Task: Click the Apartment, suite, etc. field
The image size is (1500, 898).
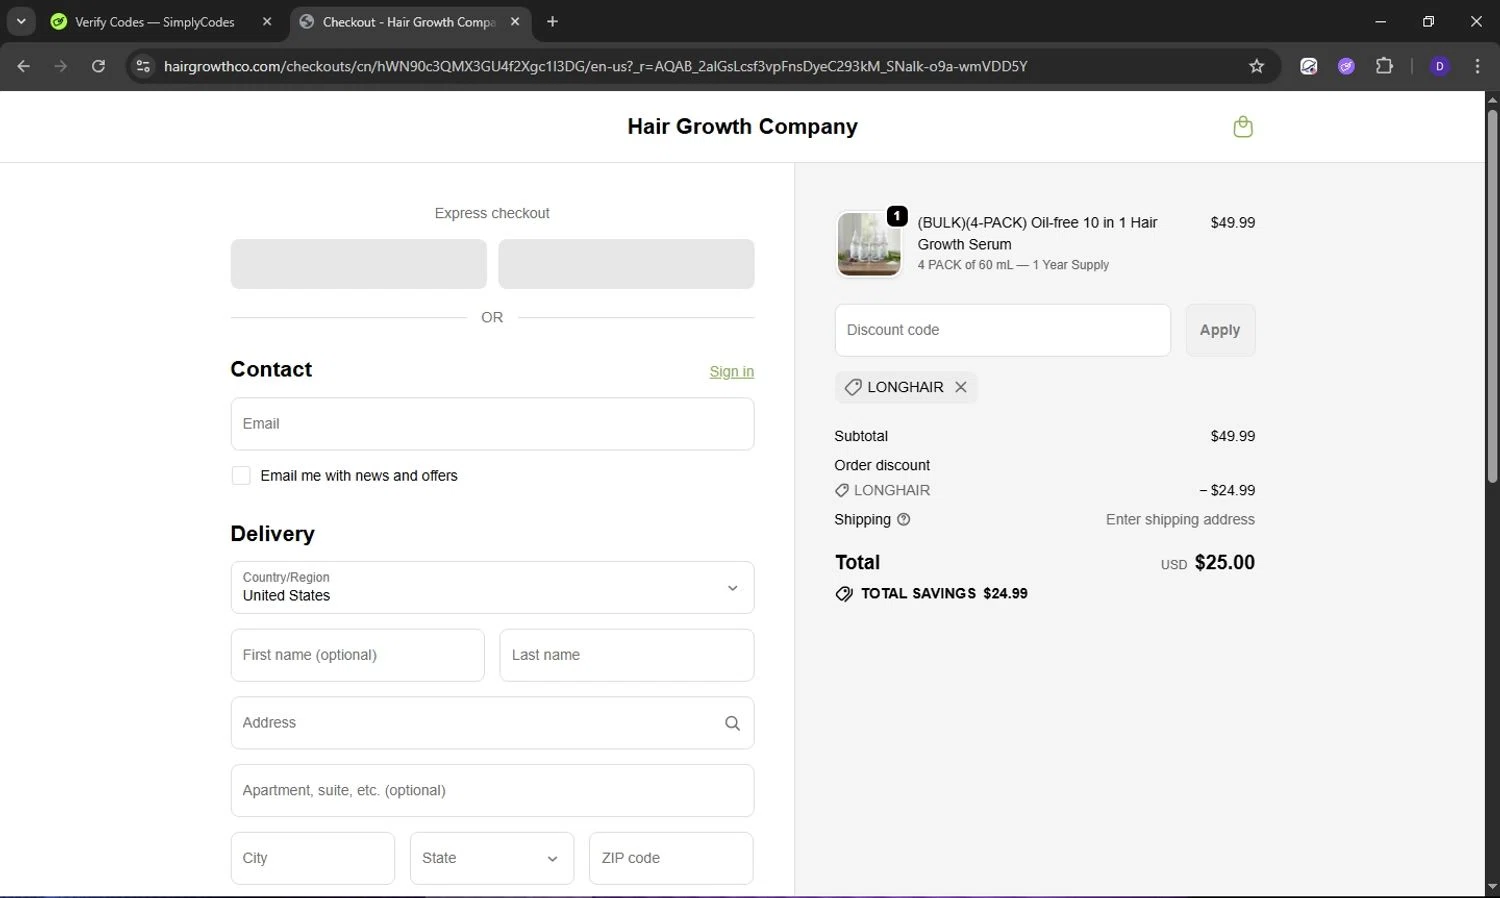Action: click(492, 791)
